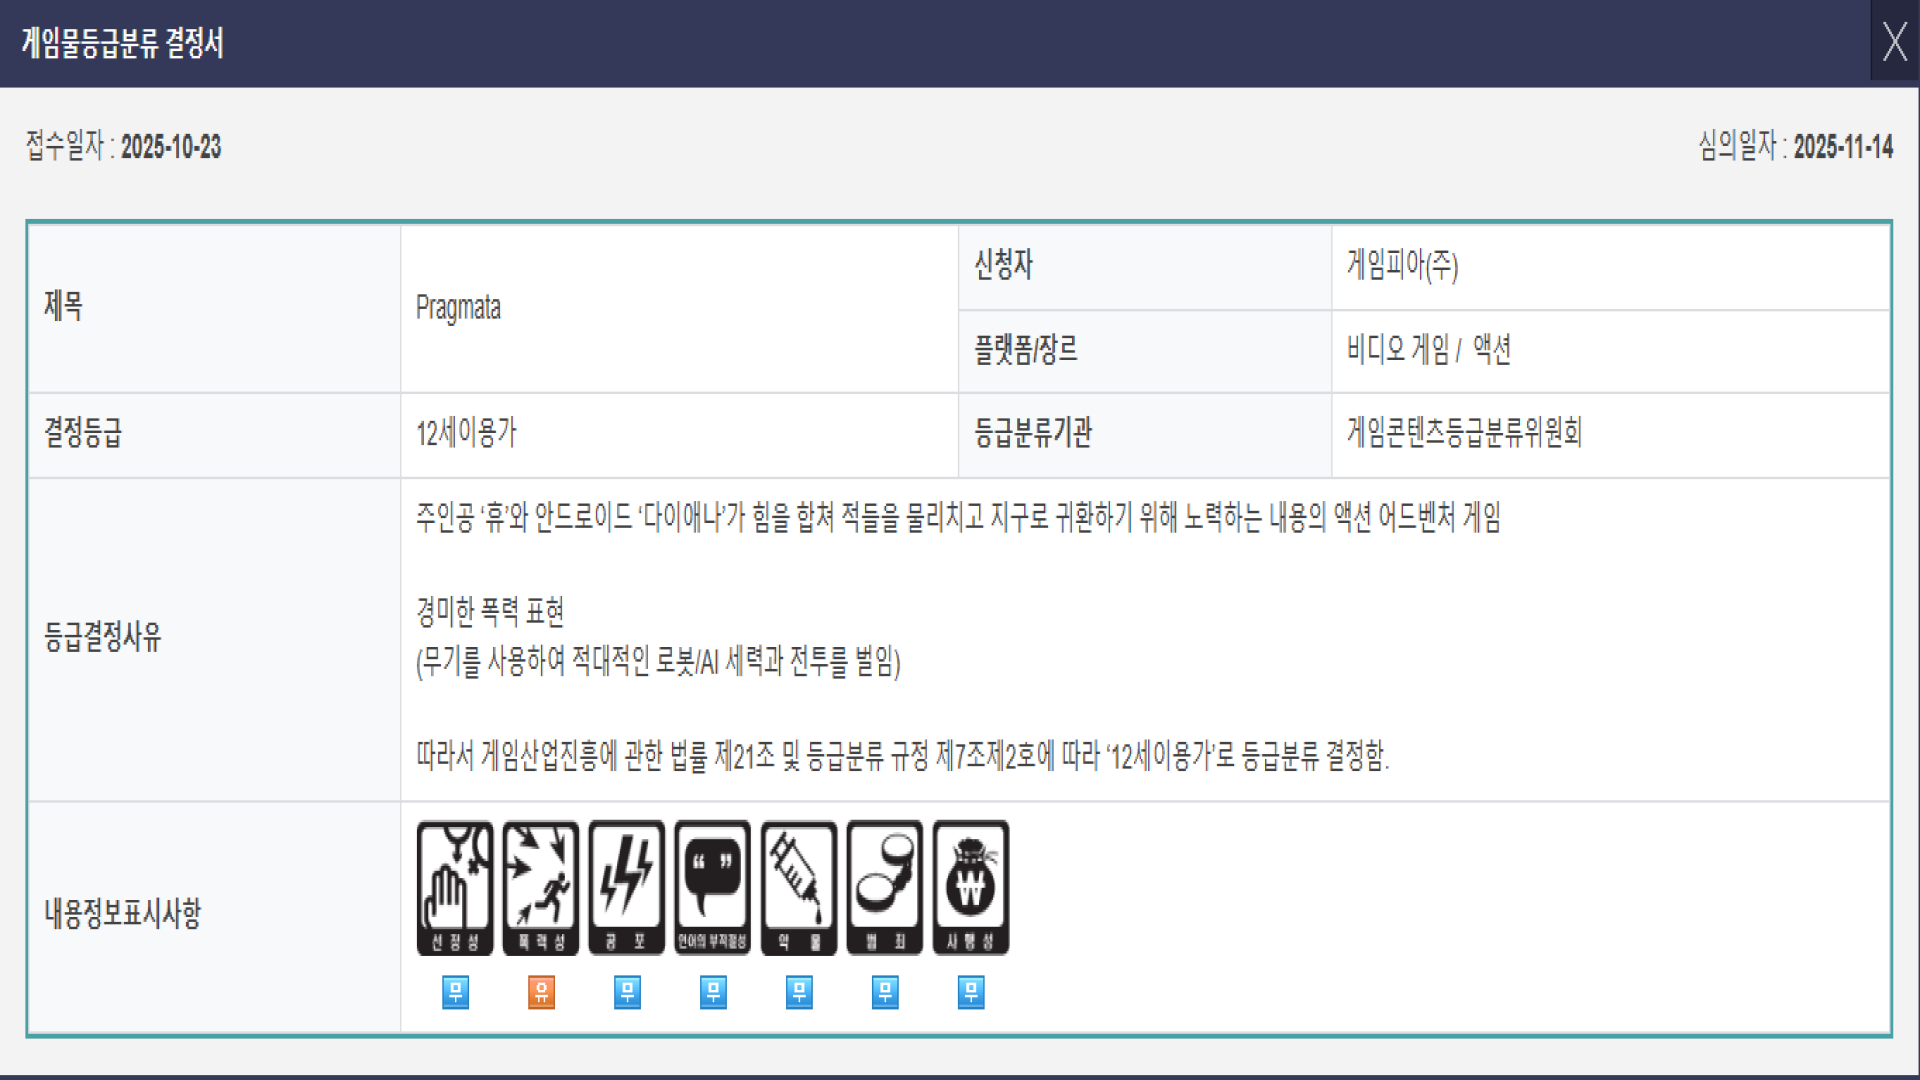1920x1080 pixels.
Task: Close the rating decision dialog with X
Action: (x=1894, y=42)
